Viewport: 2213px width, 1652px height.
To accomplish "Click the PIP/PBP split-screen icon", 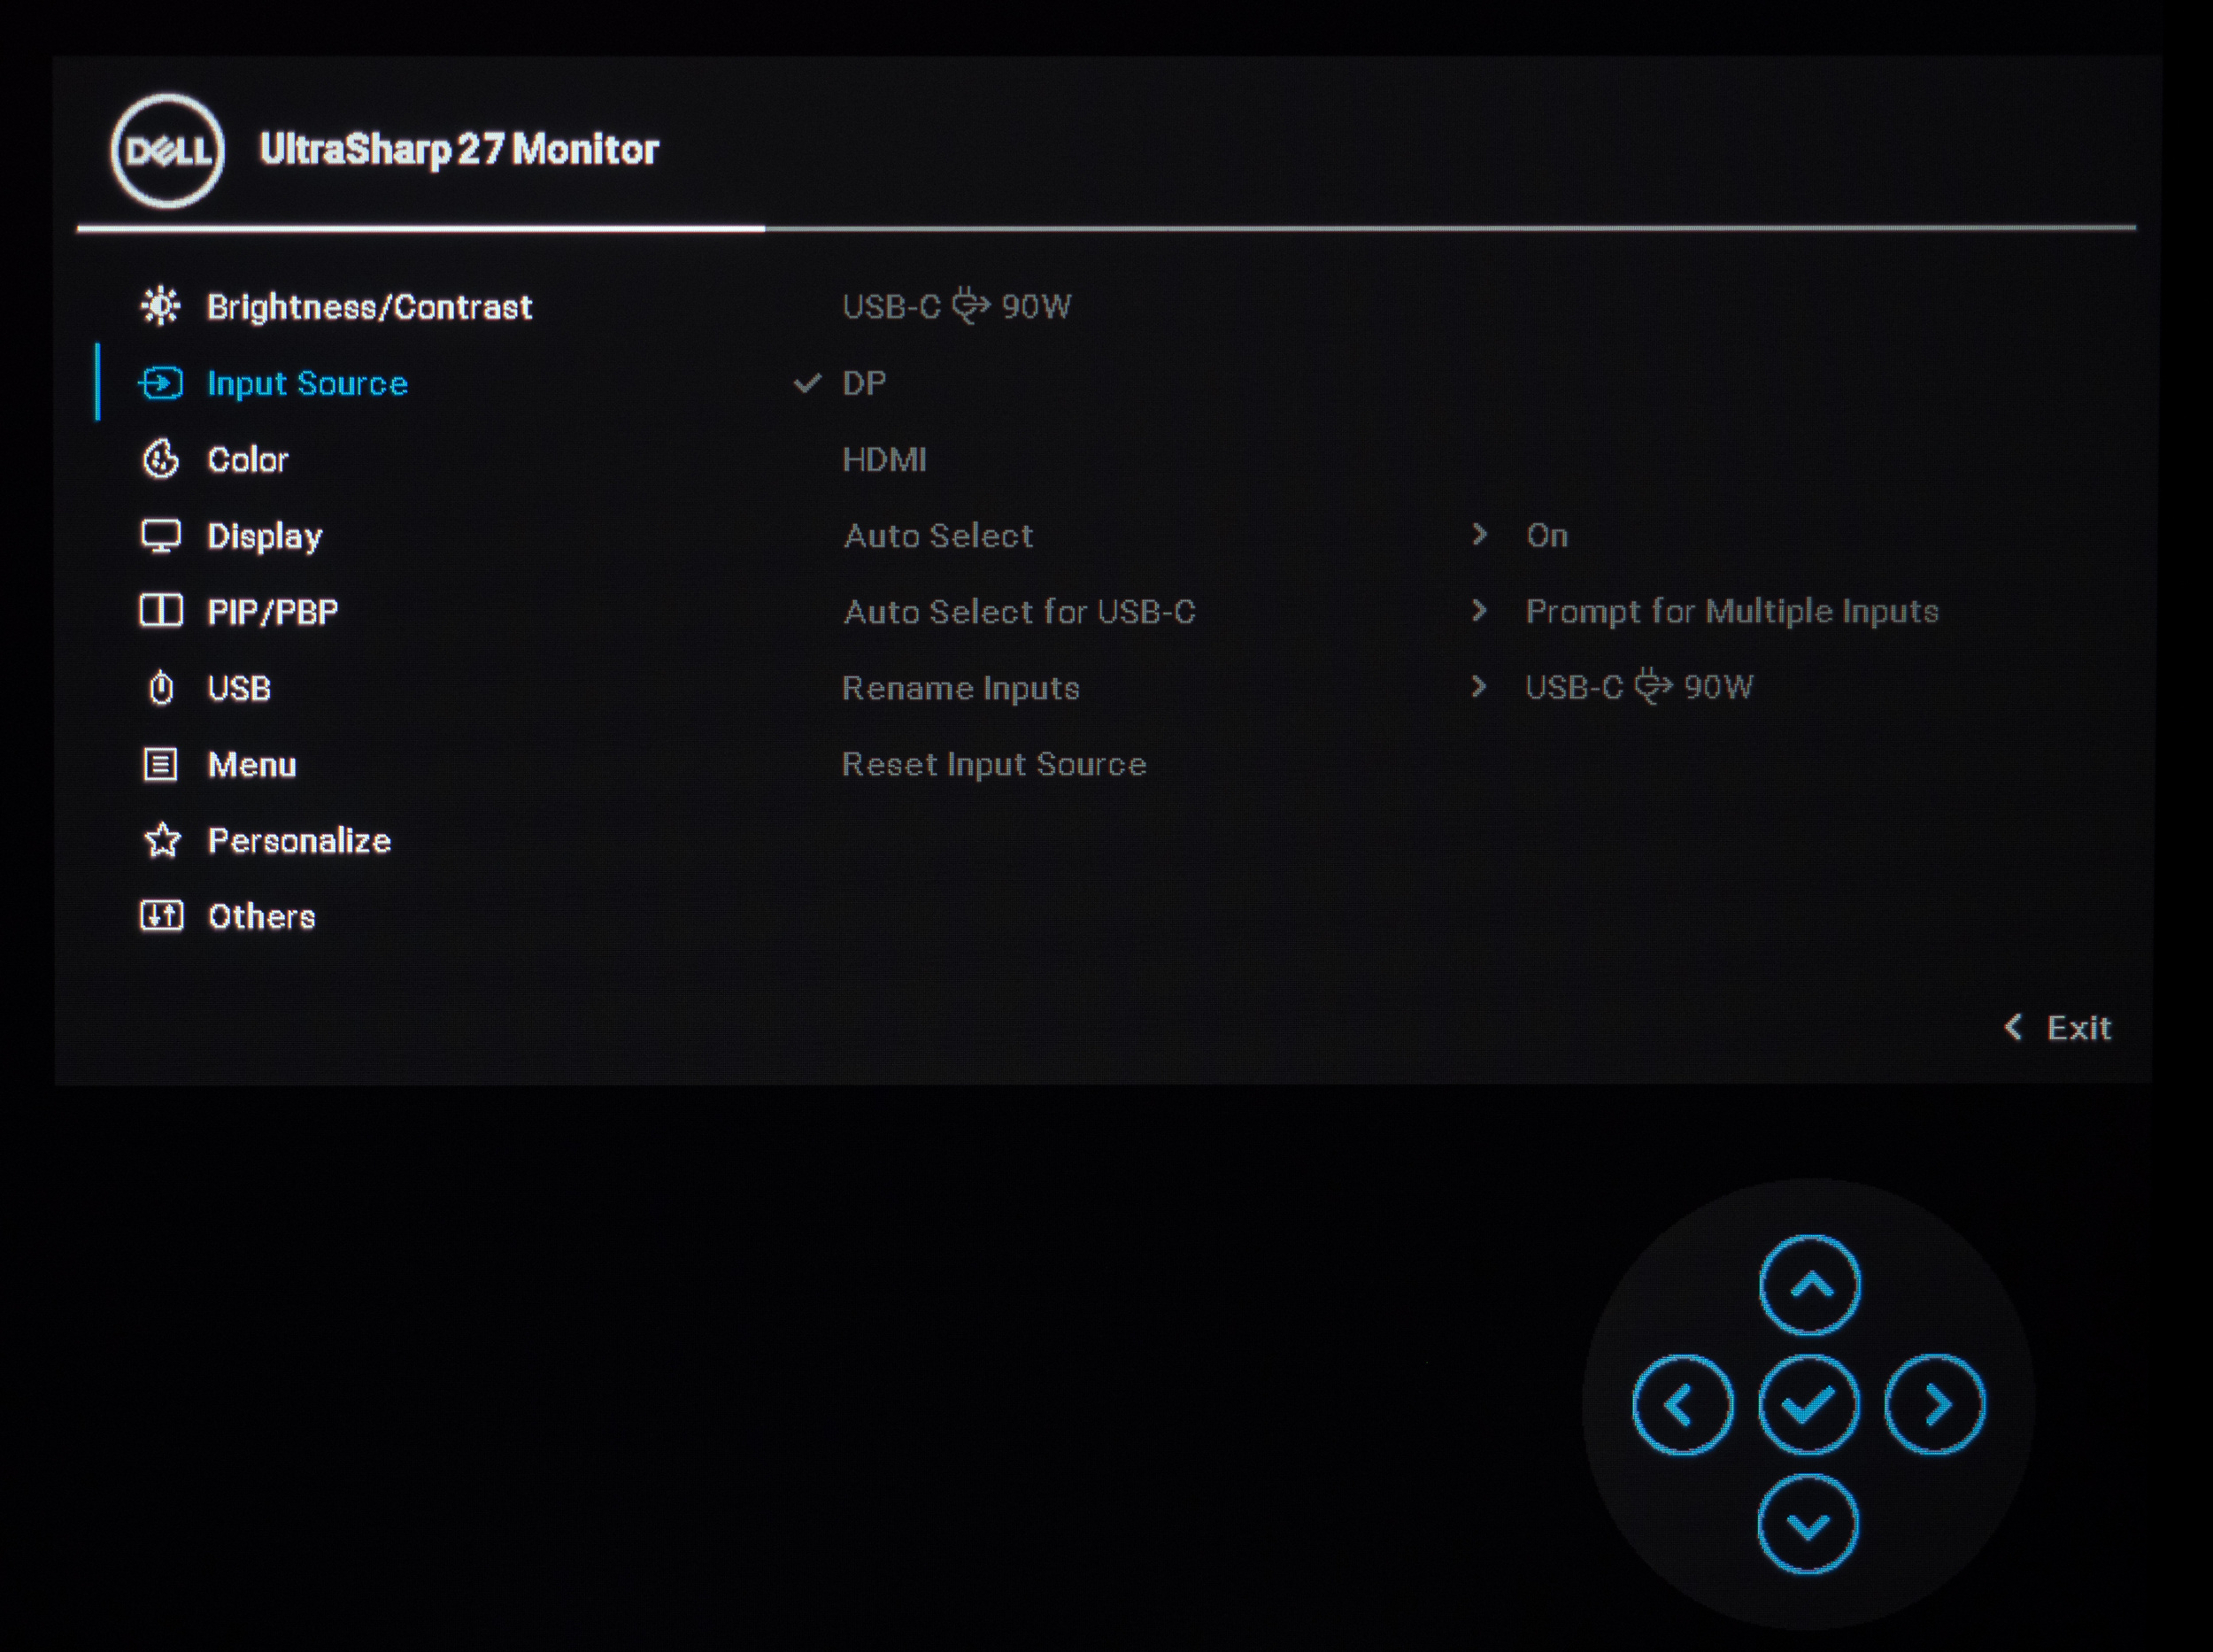I will 161,611.
